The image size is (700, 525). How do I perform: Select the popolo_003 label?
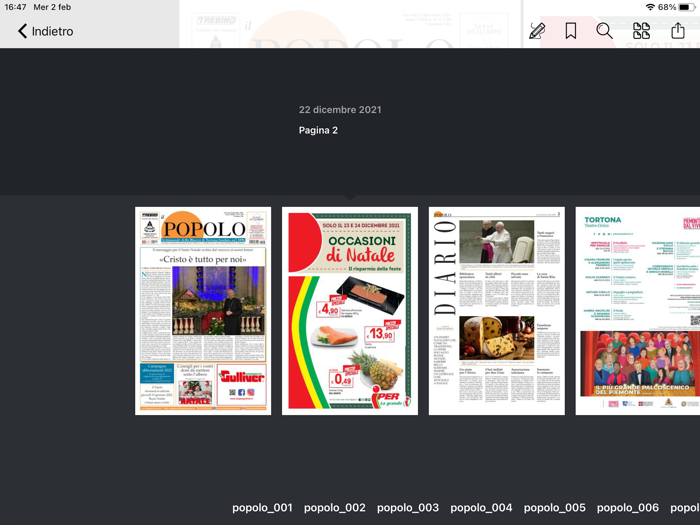(x=408, y=508)
